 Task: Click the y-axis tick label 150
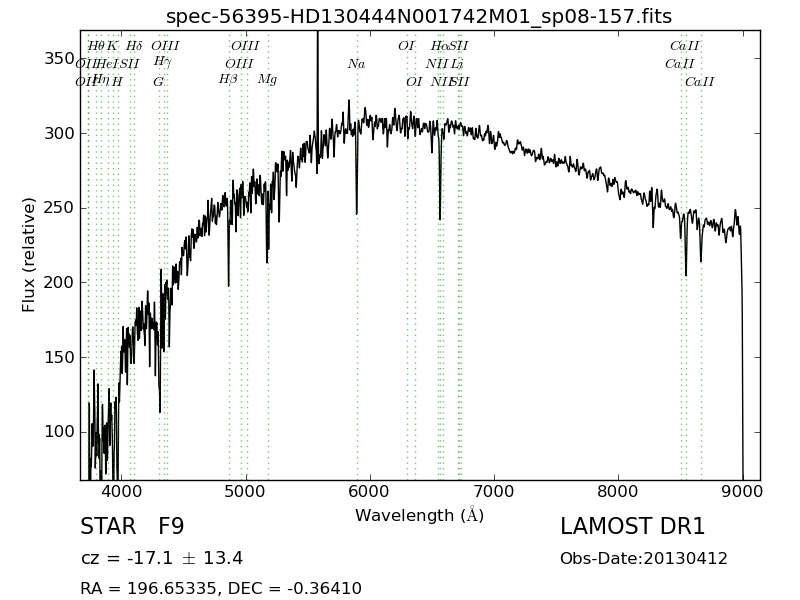[x=59, y=357]
